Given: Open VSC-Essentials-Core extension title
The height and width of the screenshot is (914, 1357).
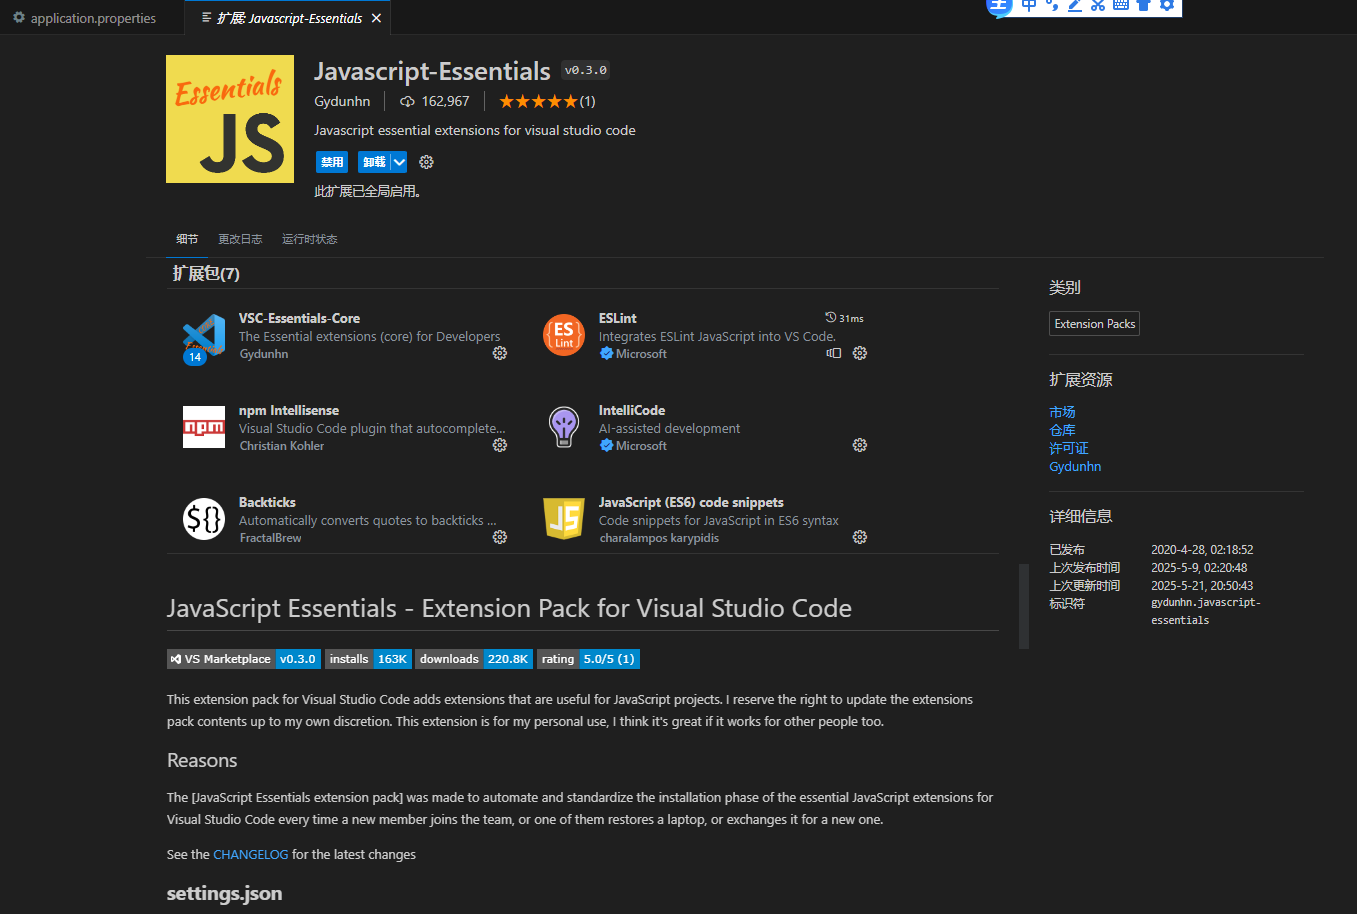Looking at the screenshot, I should [x=299, y=318].
